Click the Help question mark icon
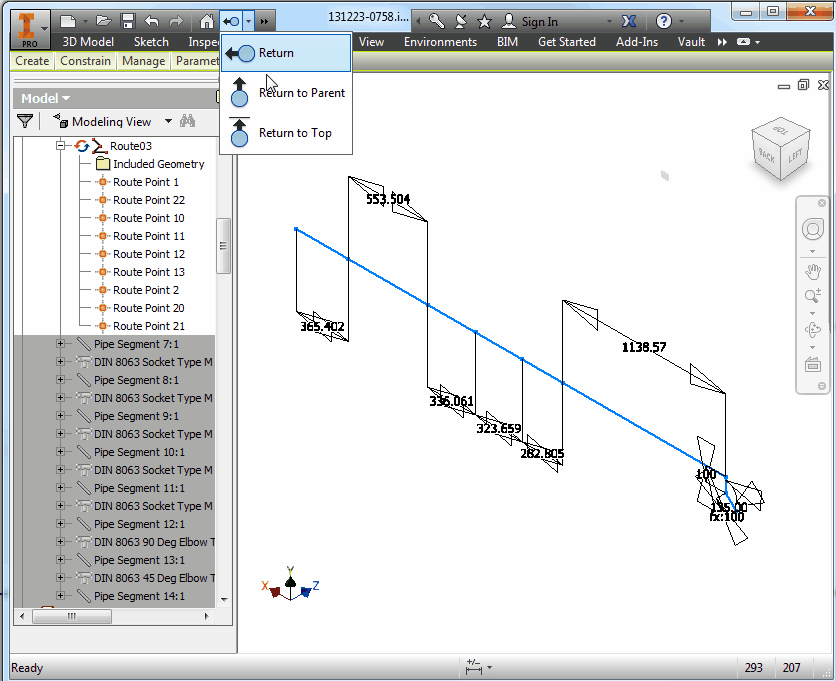Viewport: 836px width, 681px height. 663,21
